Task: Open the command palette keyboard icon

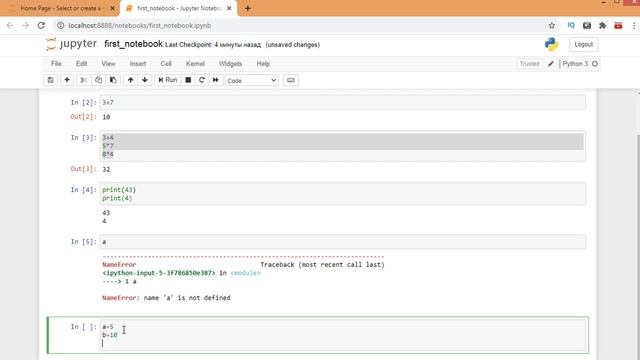Action: (x=291, y=80)
